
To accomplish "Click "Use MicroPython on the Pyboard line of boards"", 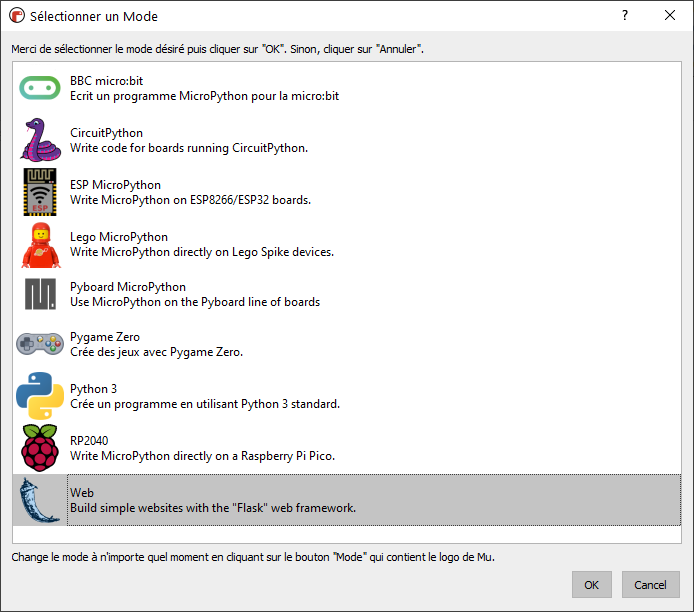I will [195, 302].
